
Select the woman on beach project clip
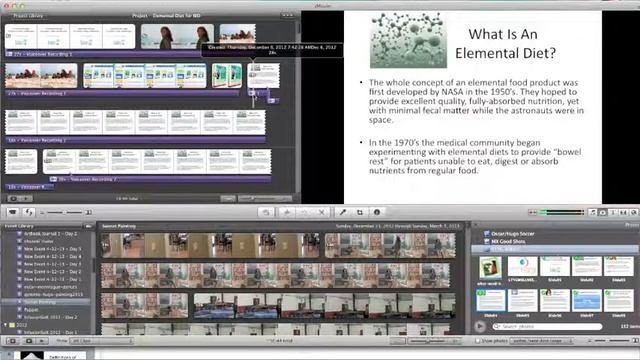(177, 36)
